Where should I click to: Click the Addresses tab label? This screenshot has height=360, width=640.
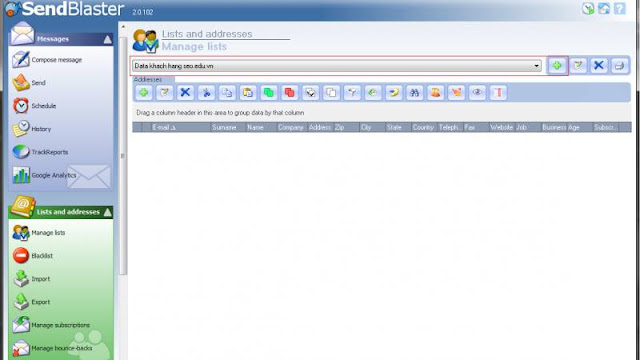pyautogui.click(x=148, y=79)
